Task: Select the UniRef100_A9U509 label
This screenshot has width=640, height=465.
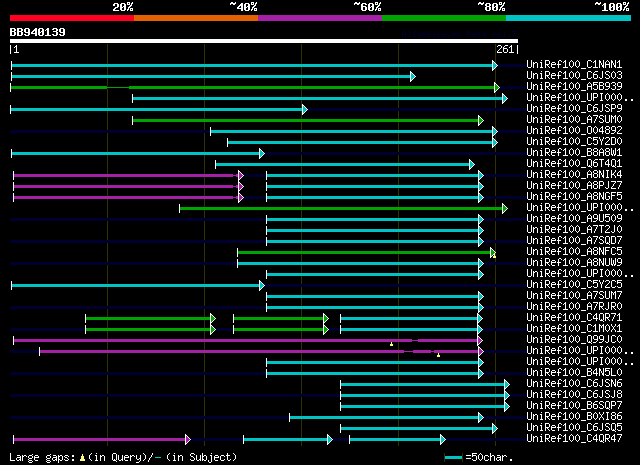Action: [x=574, y=218]
